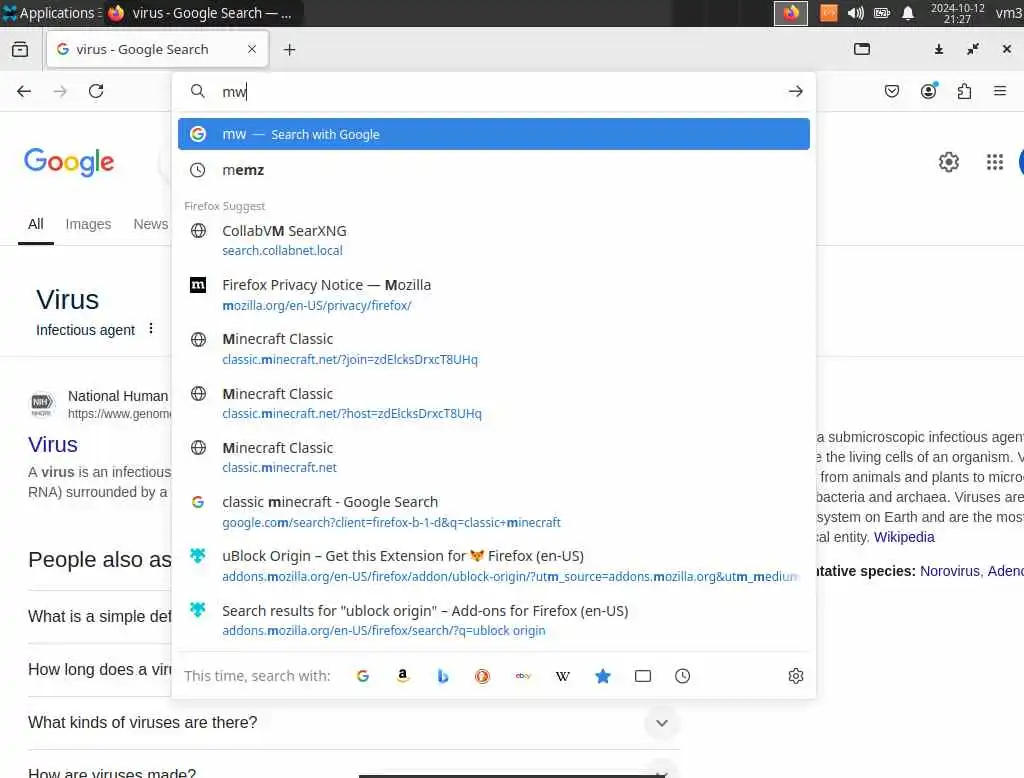The width and height of the screenshot is (1024, 778).
Task: Open the Firefox list all tabs button
Action: point(20,50)
